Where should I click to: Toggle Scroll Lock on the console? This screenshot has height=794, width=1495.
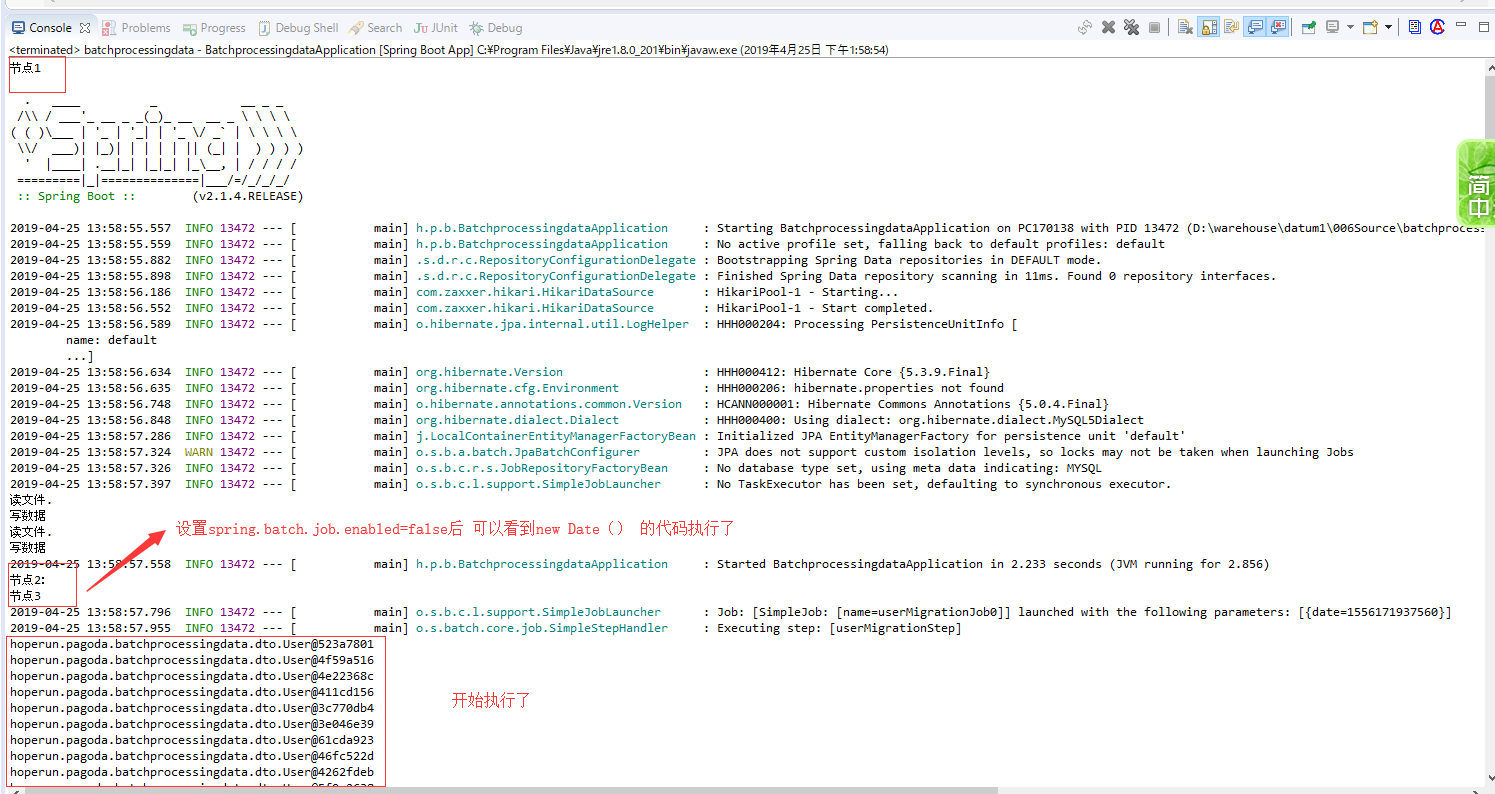coord(1208,27)
